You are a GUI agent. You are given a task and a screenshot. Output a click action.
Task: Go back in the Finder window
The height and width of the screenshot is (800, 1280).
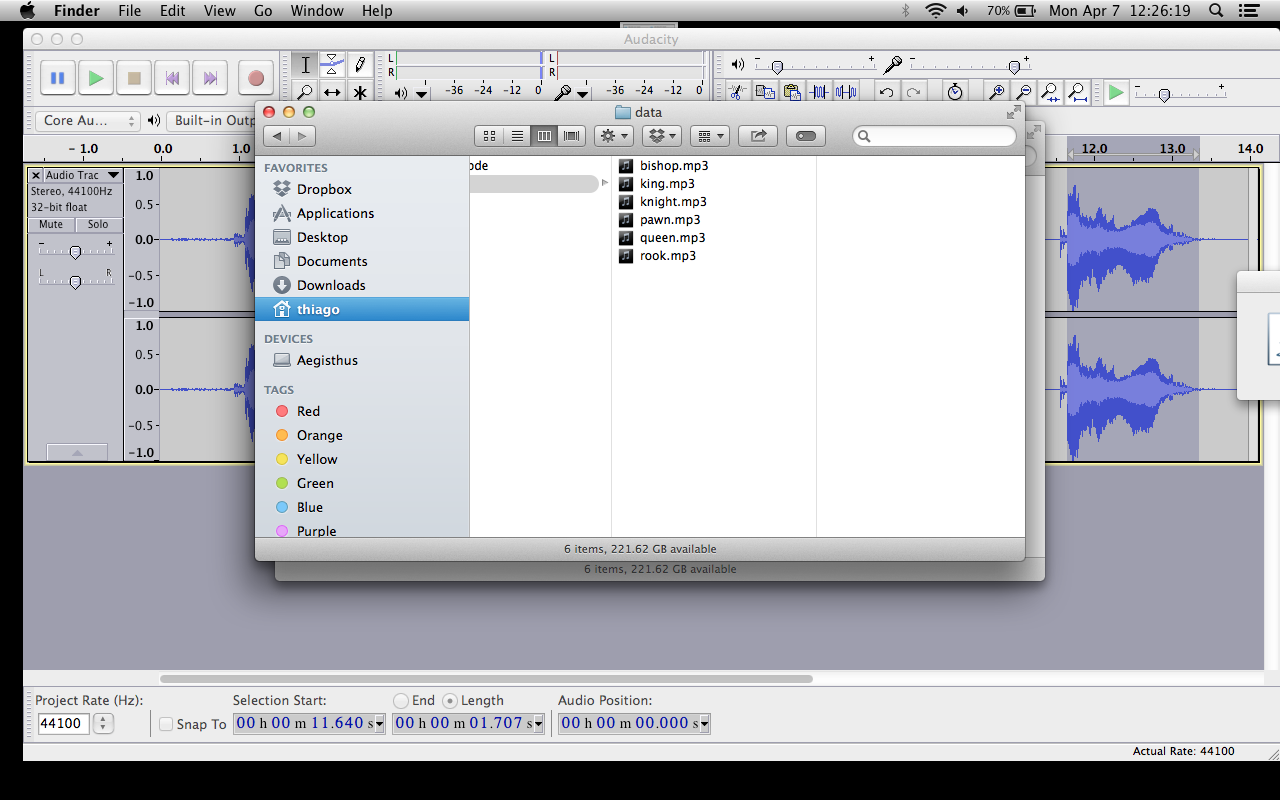277,135
